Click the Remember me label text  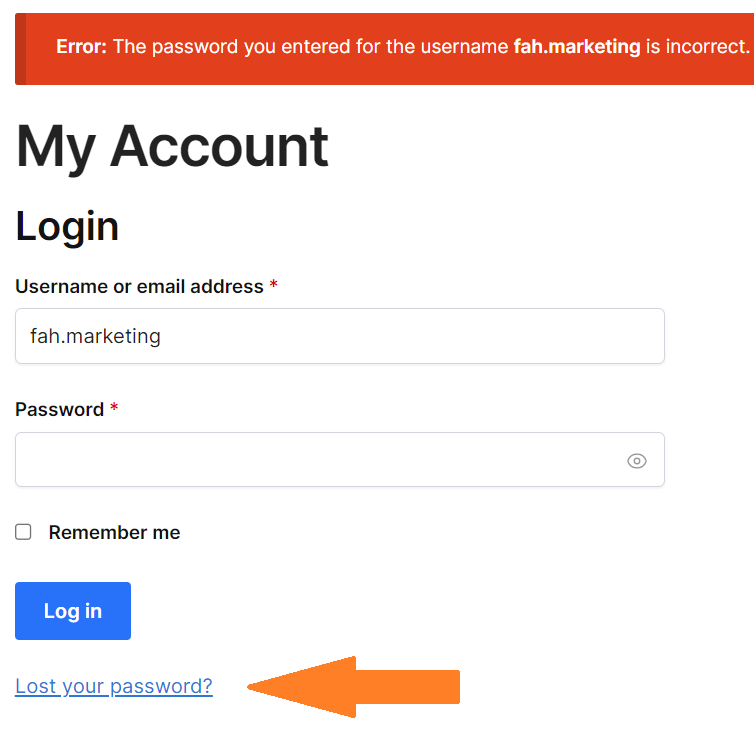[x=114, y=533]
